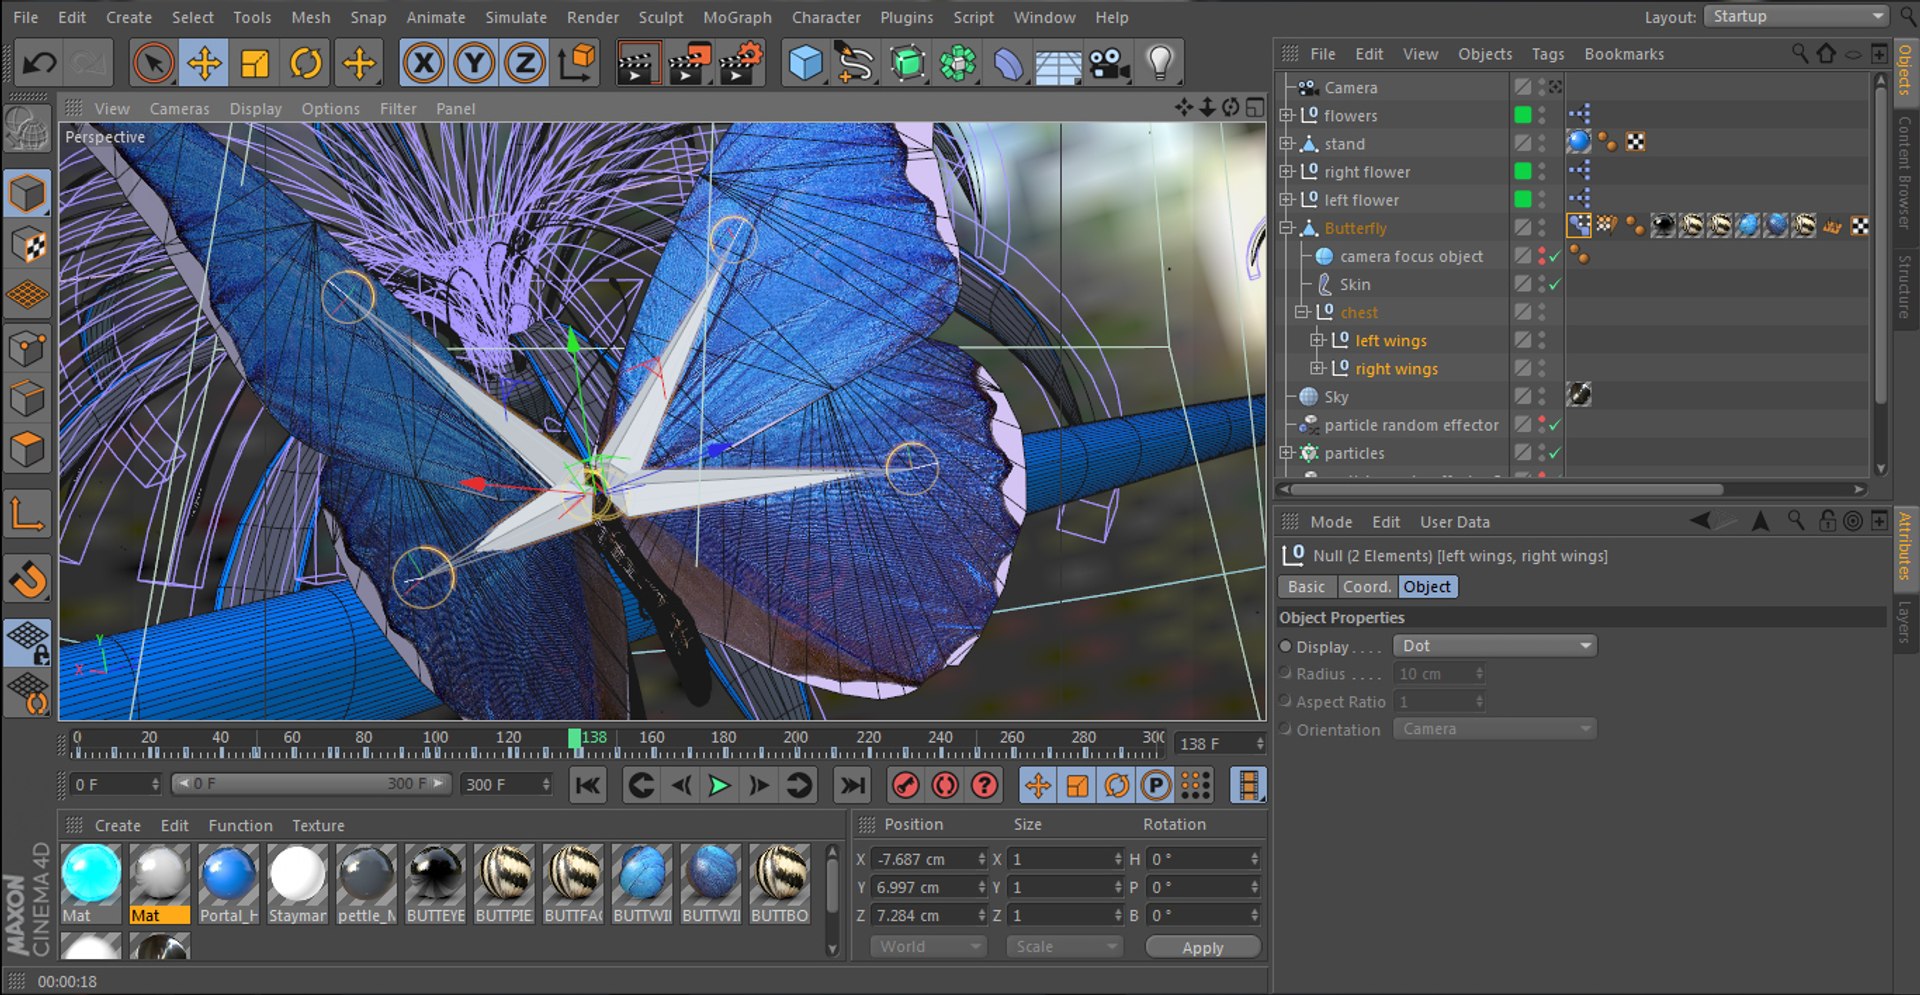This screenshot has width=1920, height=995.
Task: Open the Simulate menu
Action: [x=516, y=17]
